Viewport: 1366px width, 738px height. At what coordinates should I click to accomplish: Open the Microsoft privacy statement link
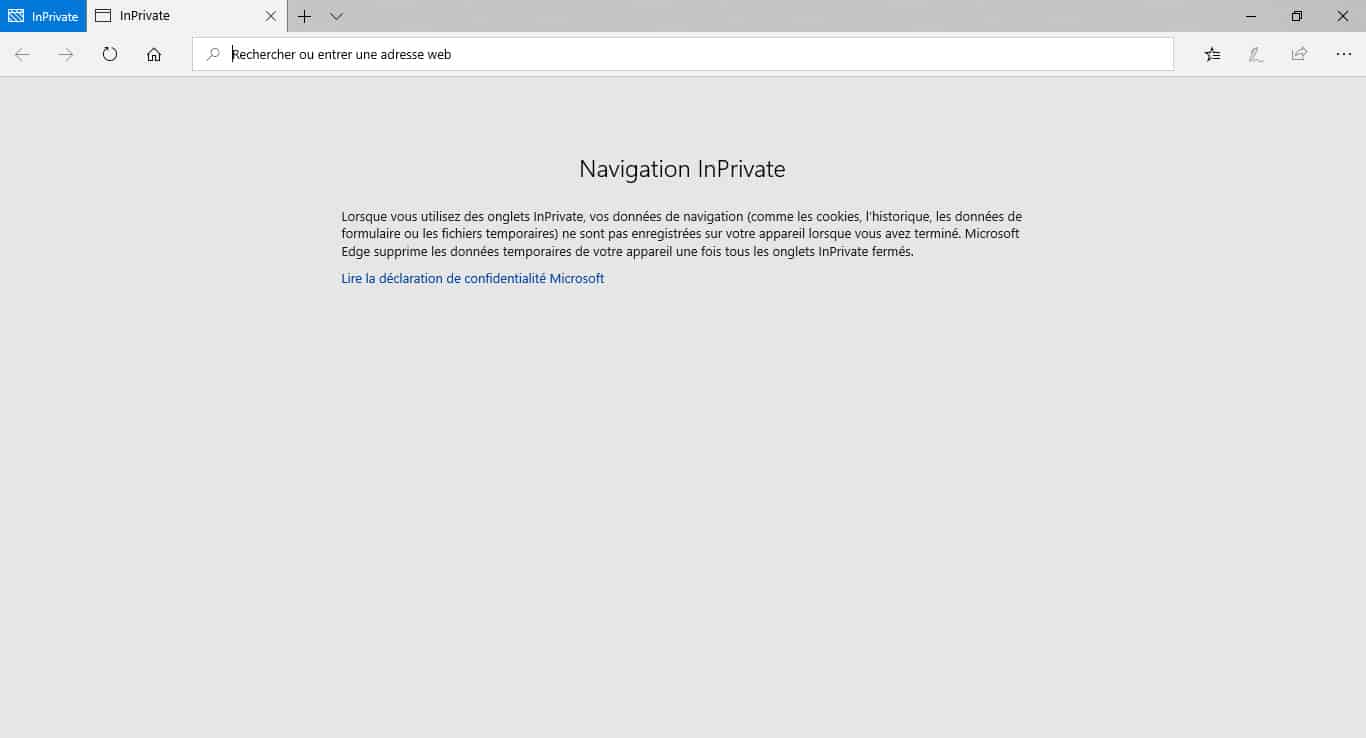pos(473,279)
